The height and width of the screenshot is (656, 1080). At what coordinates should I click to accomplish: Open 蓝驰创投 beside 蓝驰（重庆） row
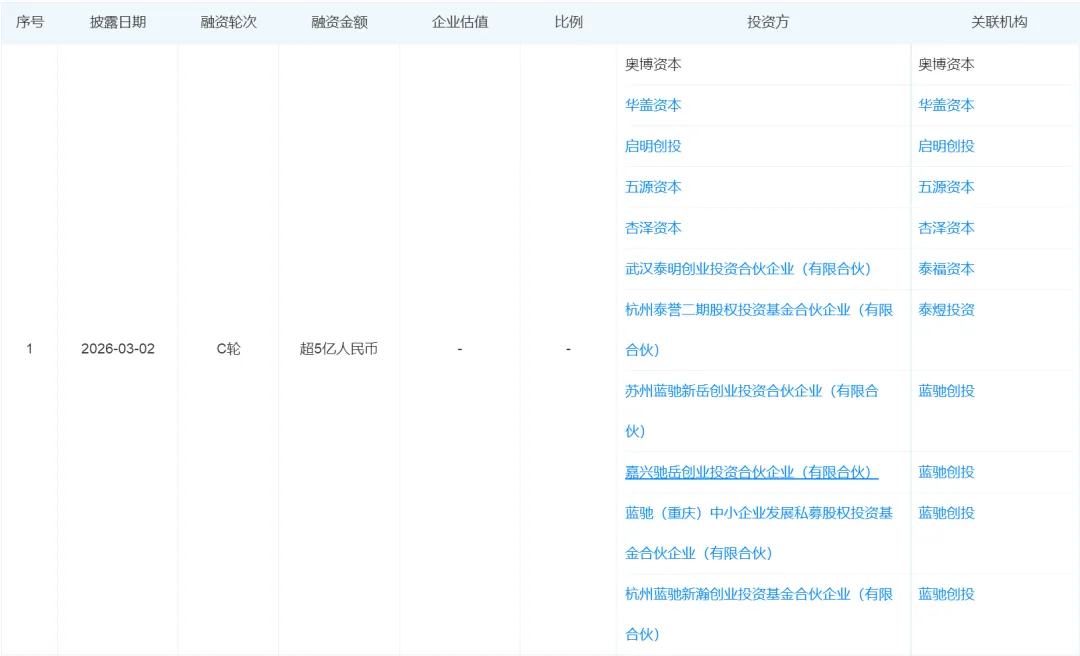[946, 513]
